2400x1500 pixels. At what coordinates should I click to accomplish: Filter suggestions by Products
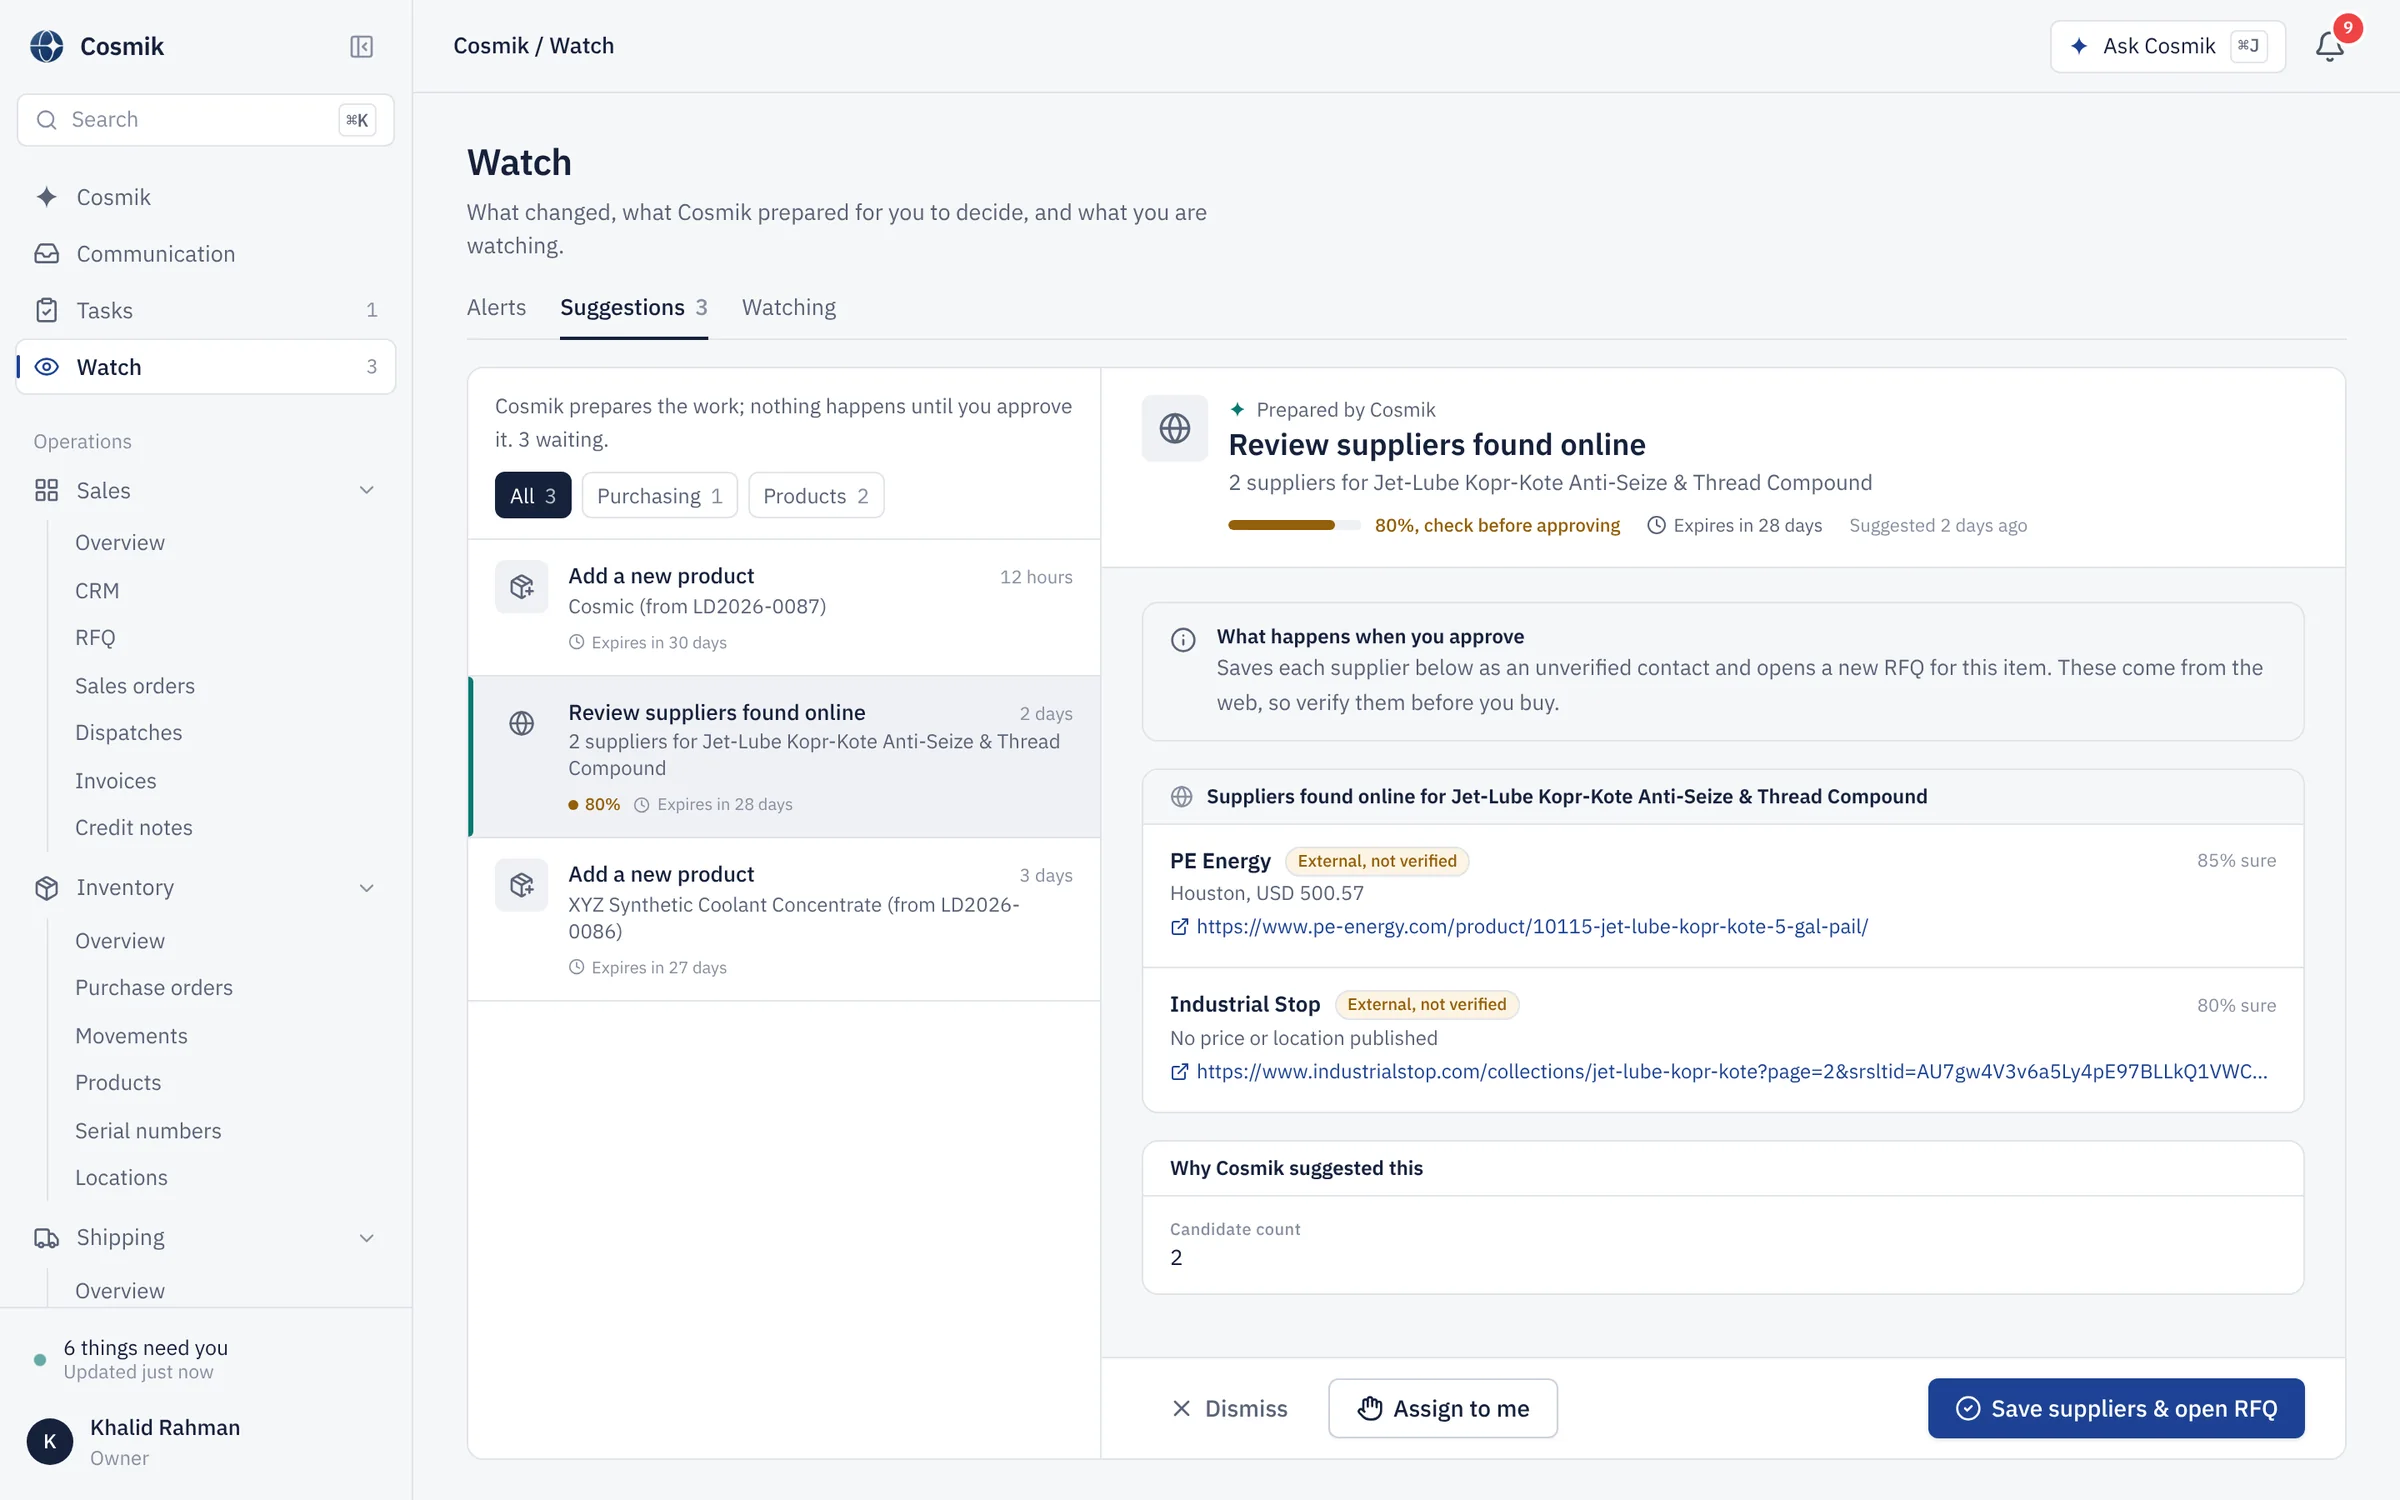click(x=815, y=495)
